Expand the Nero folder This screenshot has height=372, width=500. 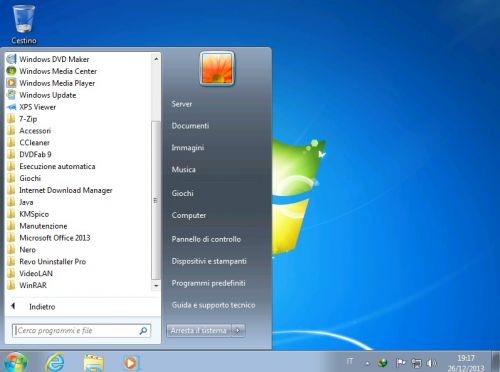pyautogui.click(x=21, y=250)
